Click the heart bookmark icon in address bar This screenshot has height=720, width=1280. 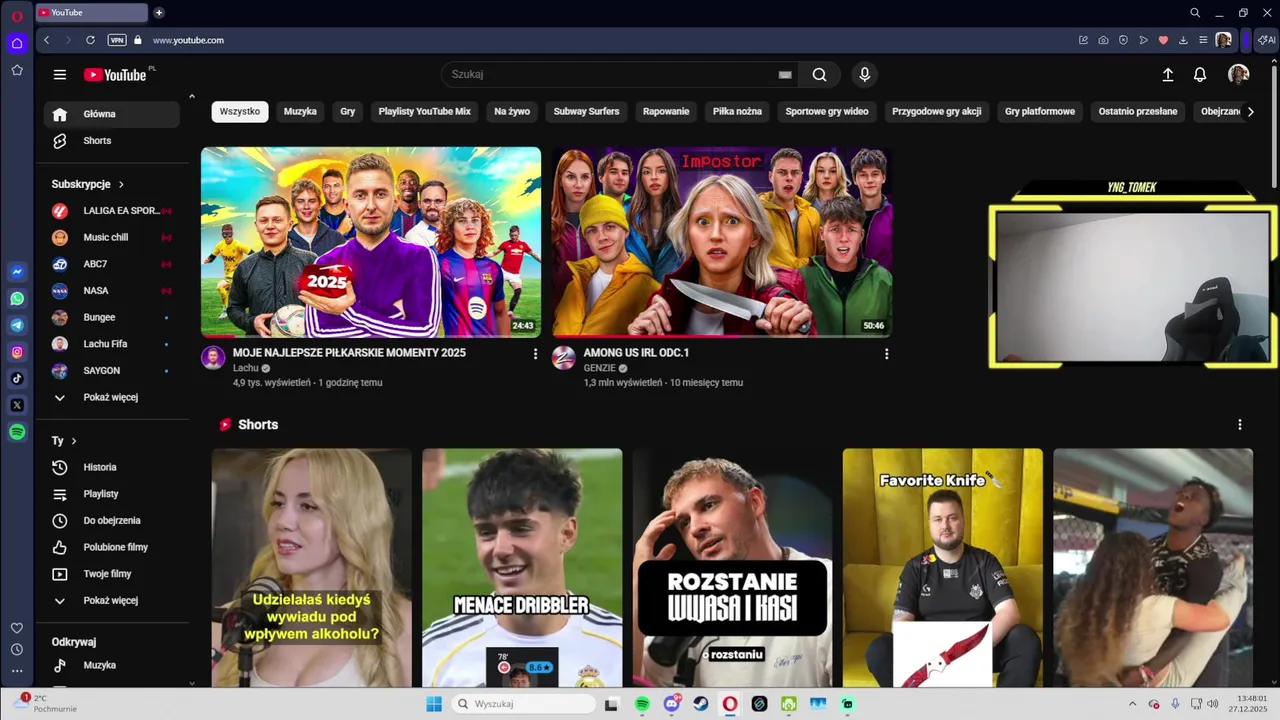pyautogui.click(x=1163, y=40)
